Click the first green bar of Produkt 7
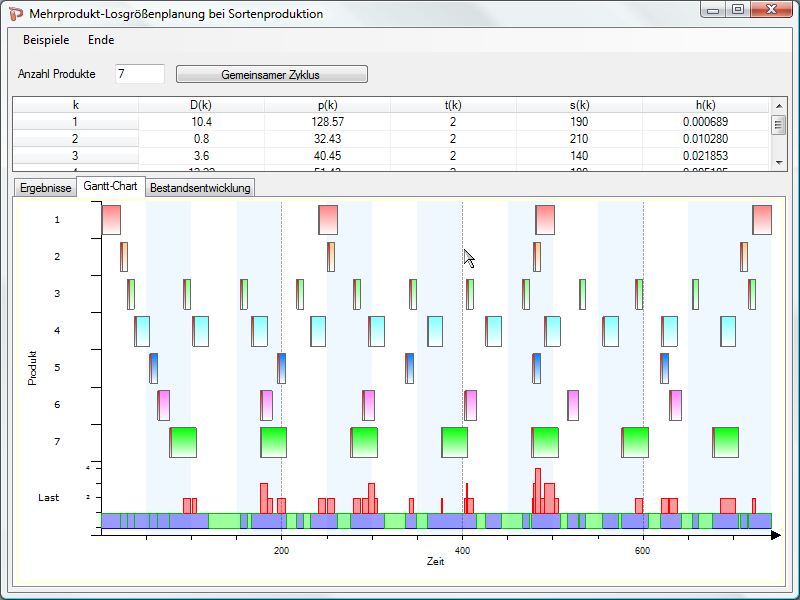 click(183, 442)
